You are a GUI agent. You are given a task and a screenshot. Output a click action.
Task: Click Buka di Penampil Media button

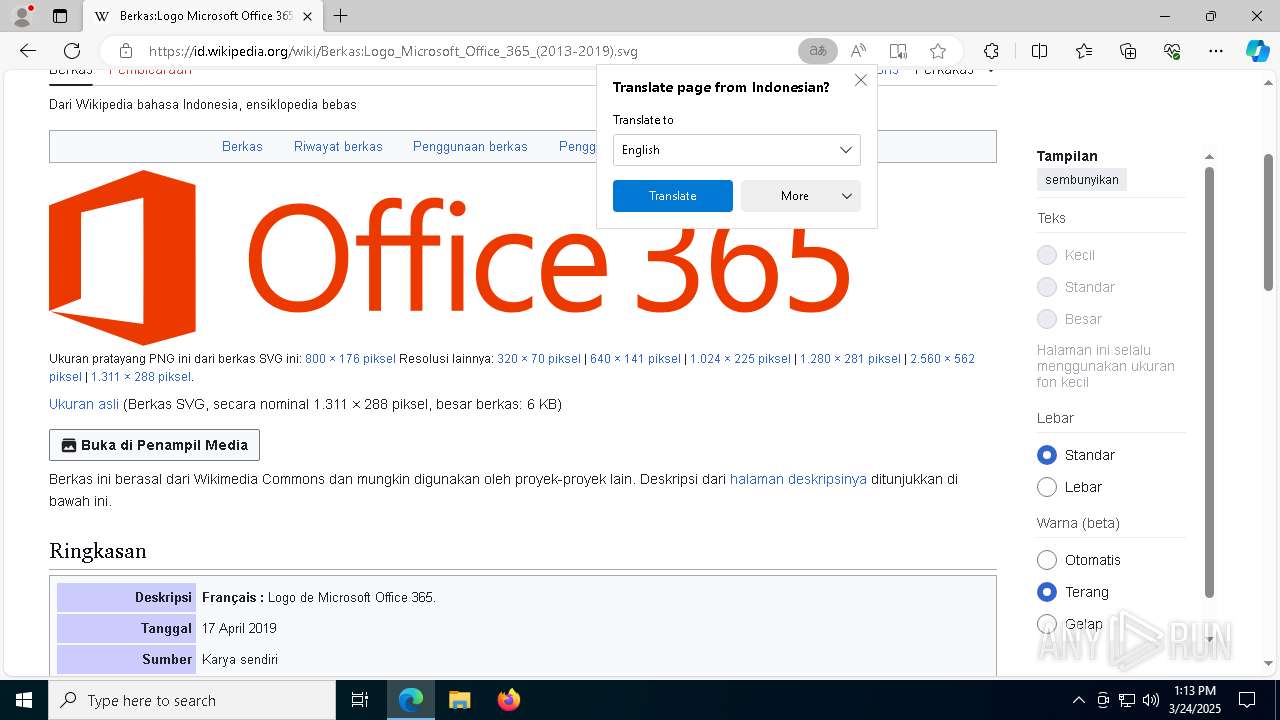point(154,445)
